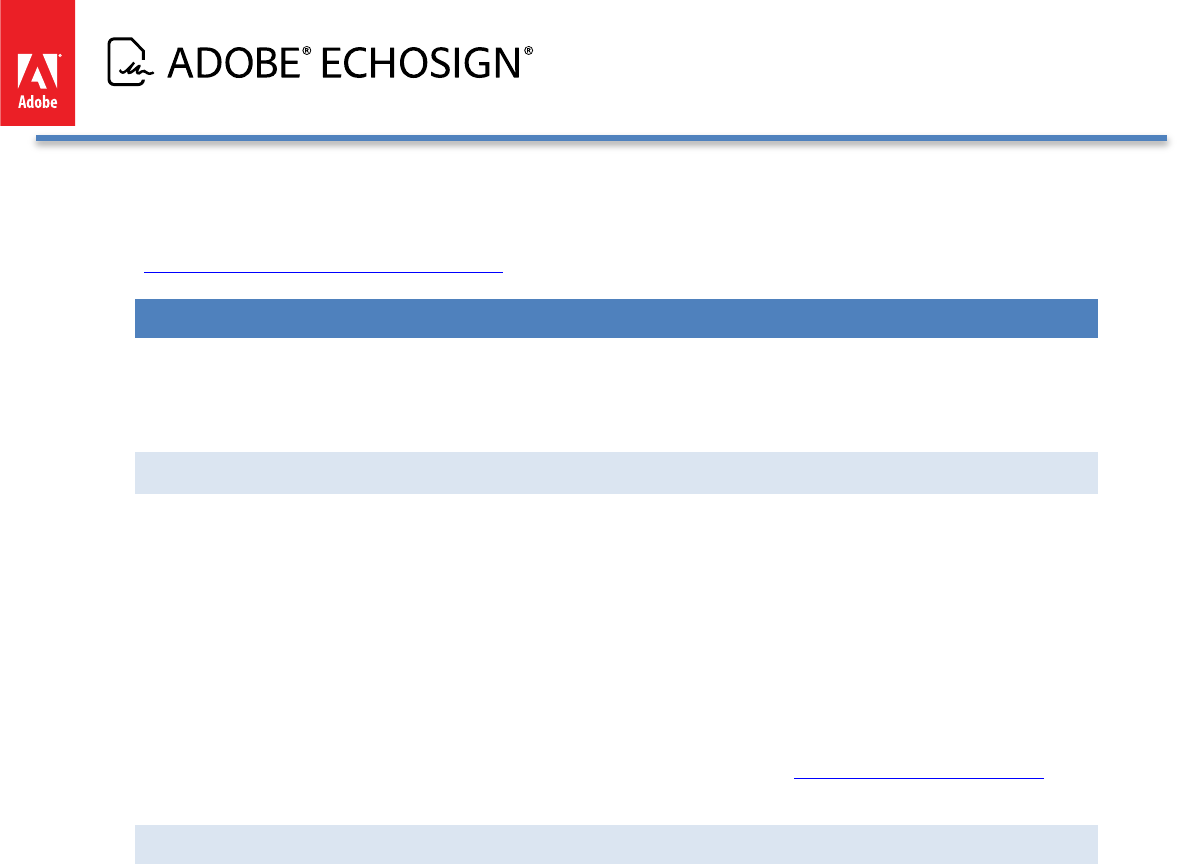
Task: Click the letter N ending ECHOSIGN
Action: point(507,63)
